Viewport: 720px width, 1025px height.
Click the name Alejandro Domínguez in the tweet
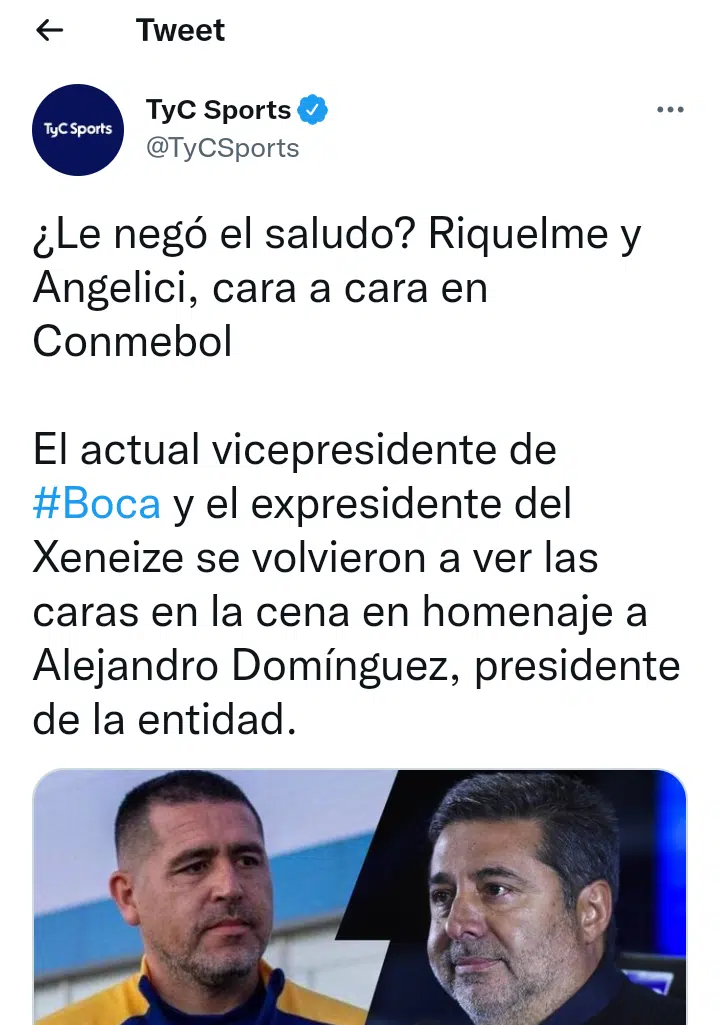tap(247, 667)
